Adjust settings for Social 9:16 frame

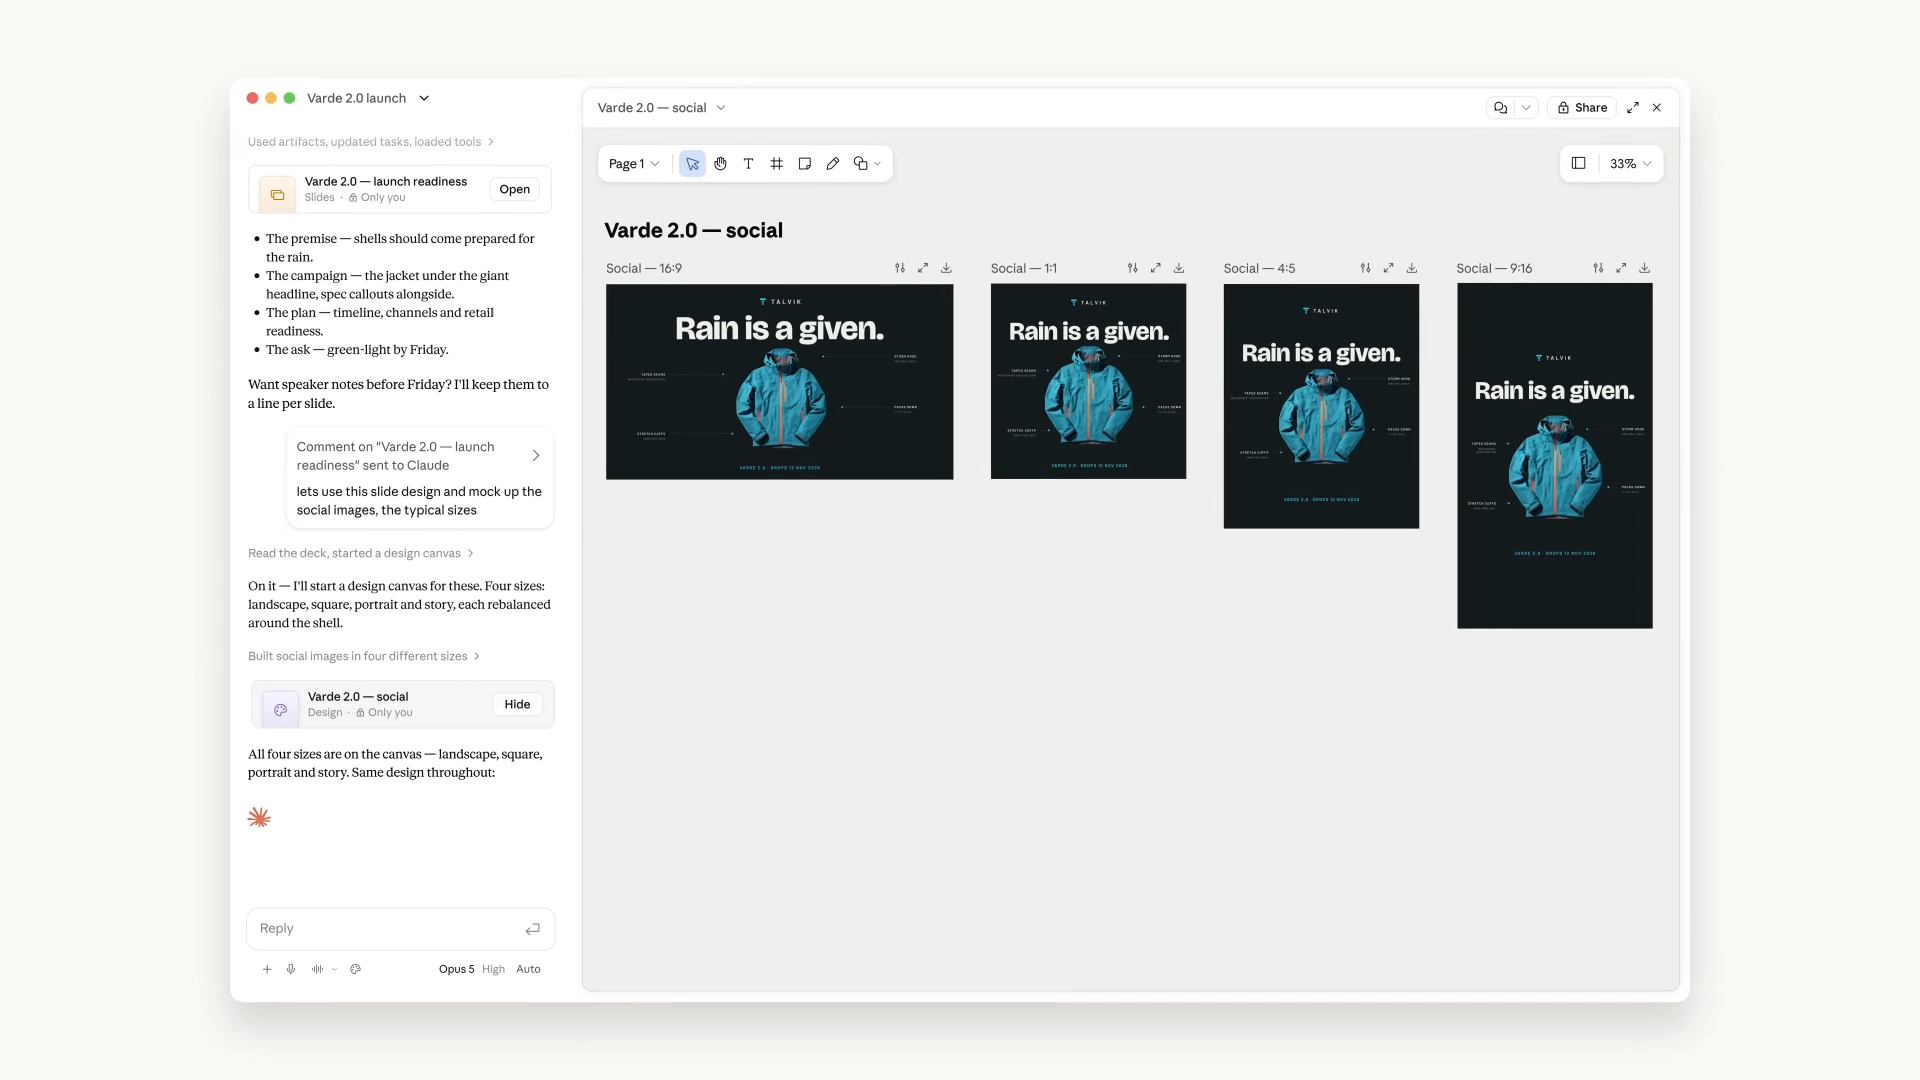(x=1598, y=268)
